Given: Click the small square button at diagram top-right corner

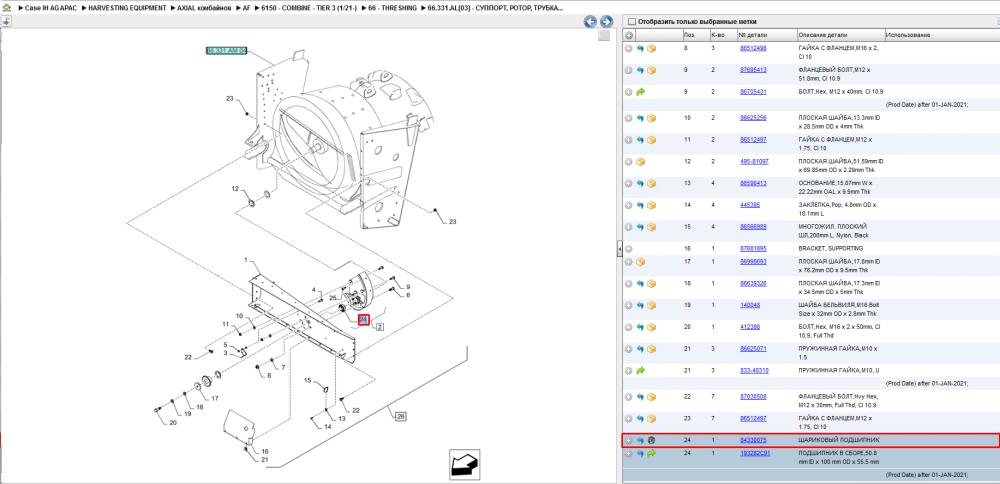Looking at the screenshot, I should [x=603, y=36].
